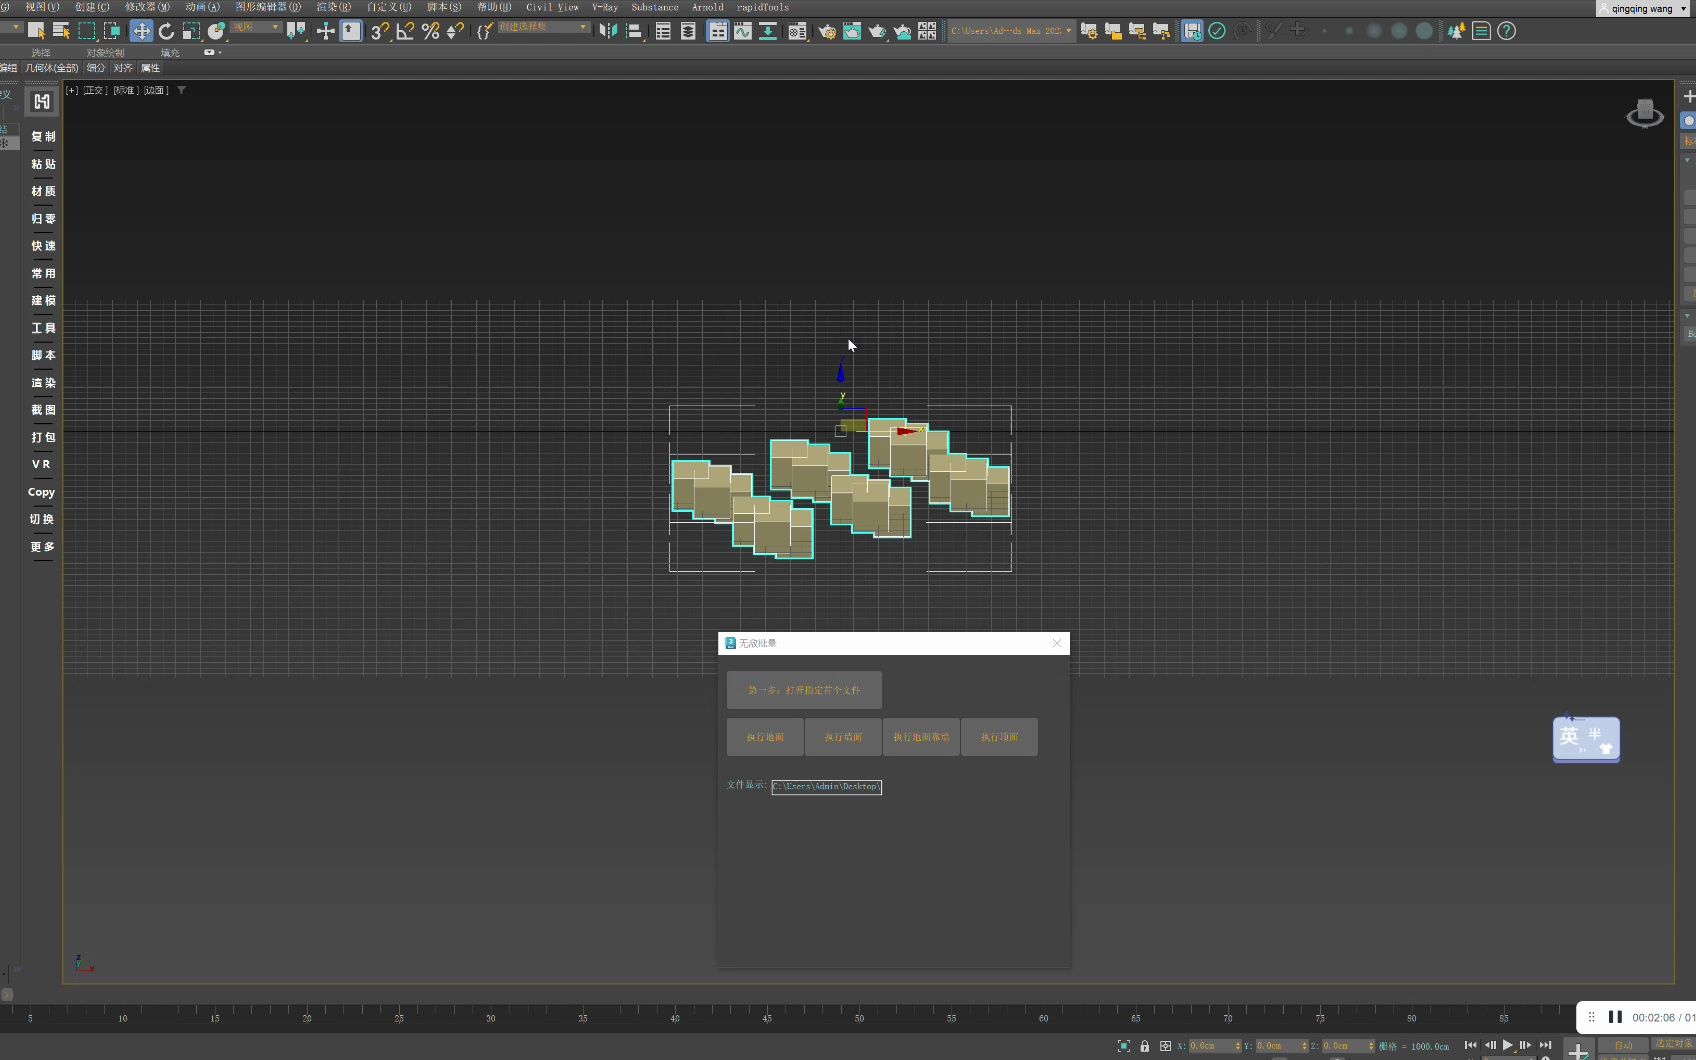The height and width of the screenshot is (1060, 1696).
Task: Open the Select by Name dialog icon
Action: (x=61, y=31)
